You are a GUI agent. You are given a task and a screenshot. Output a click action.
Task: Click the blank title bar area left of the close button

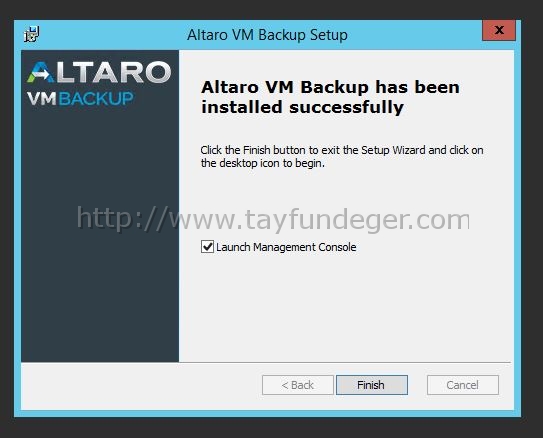(416, 35)
